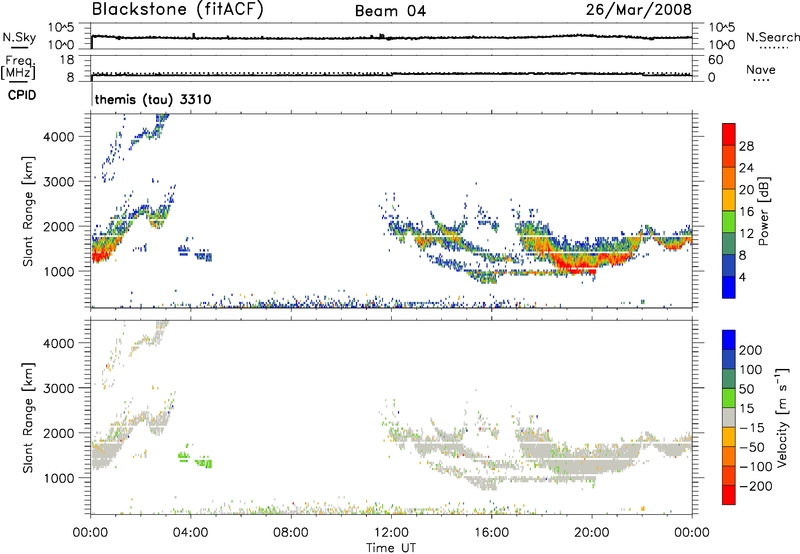The height and width of the screenshot is (554, 800).
Task: Click the '1000' tick of the power panel
Action: pyautogui.click(x=59, y=271)
